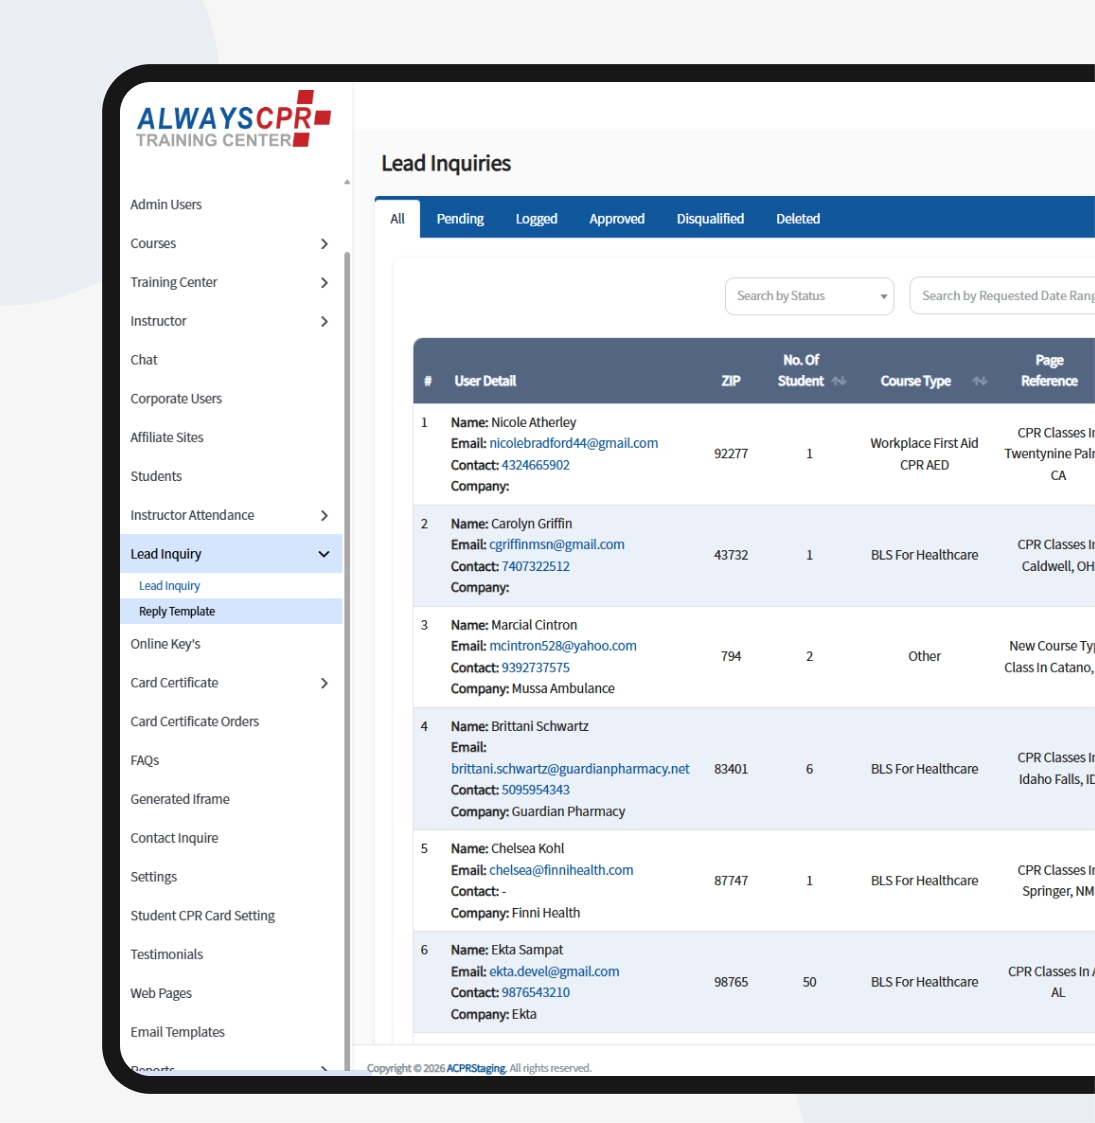Open Affiliate Sites page
Screen dimensions: 1095x1123
(167, 437)
